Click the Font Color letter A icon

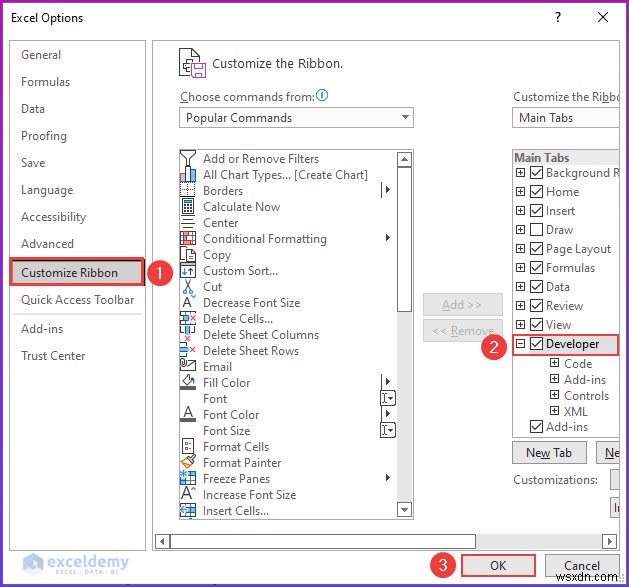188,414
